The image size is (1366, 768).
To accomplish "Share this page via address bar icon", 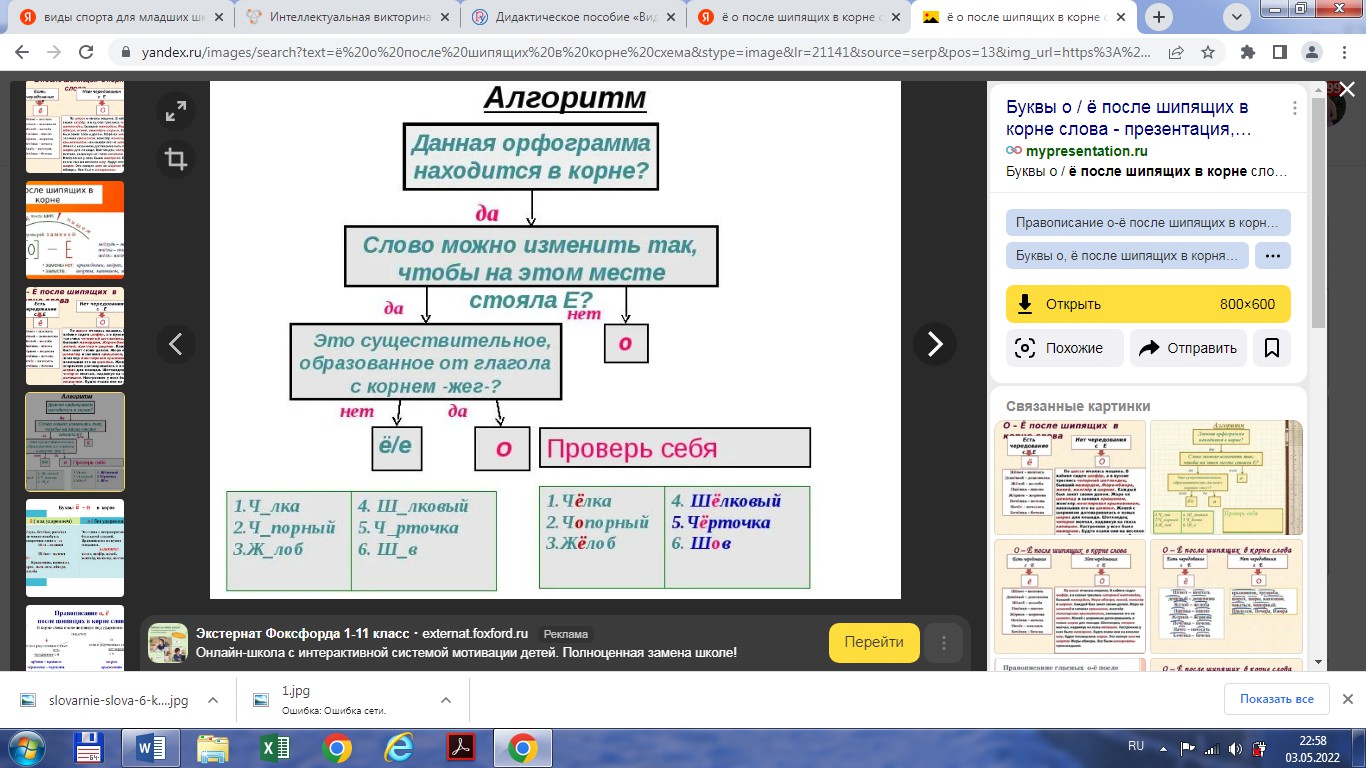I will pos(1176,52).
